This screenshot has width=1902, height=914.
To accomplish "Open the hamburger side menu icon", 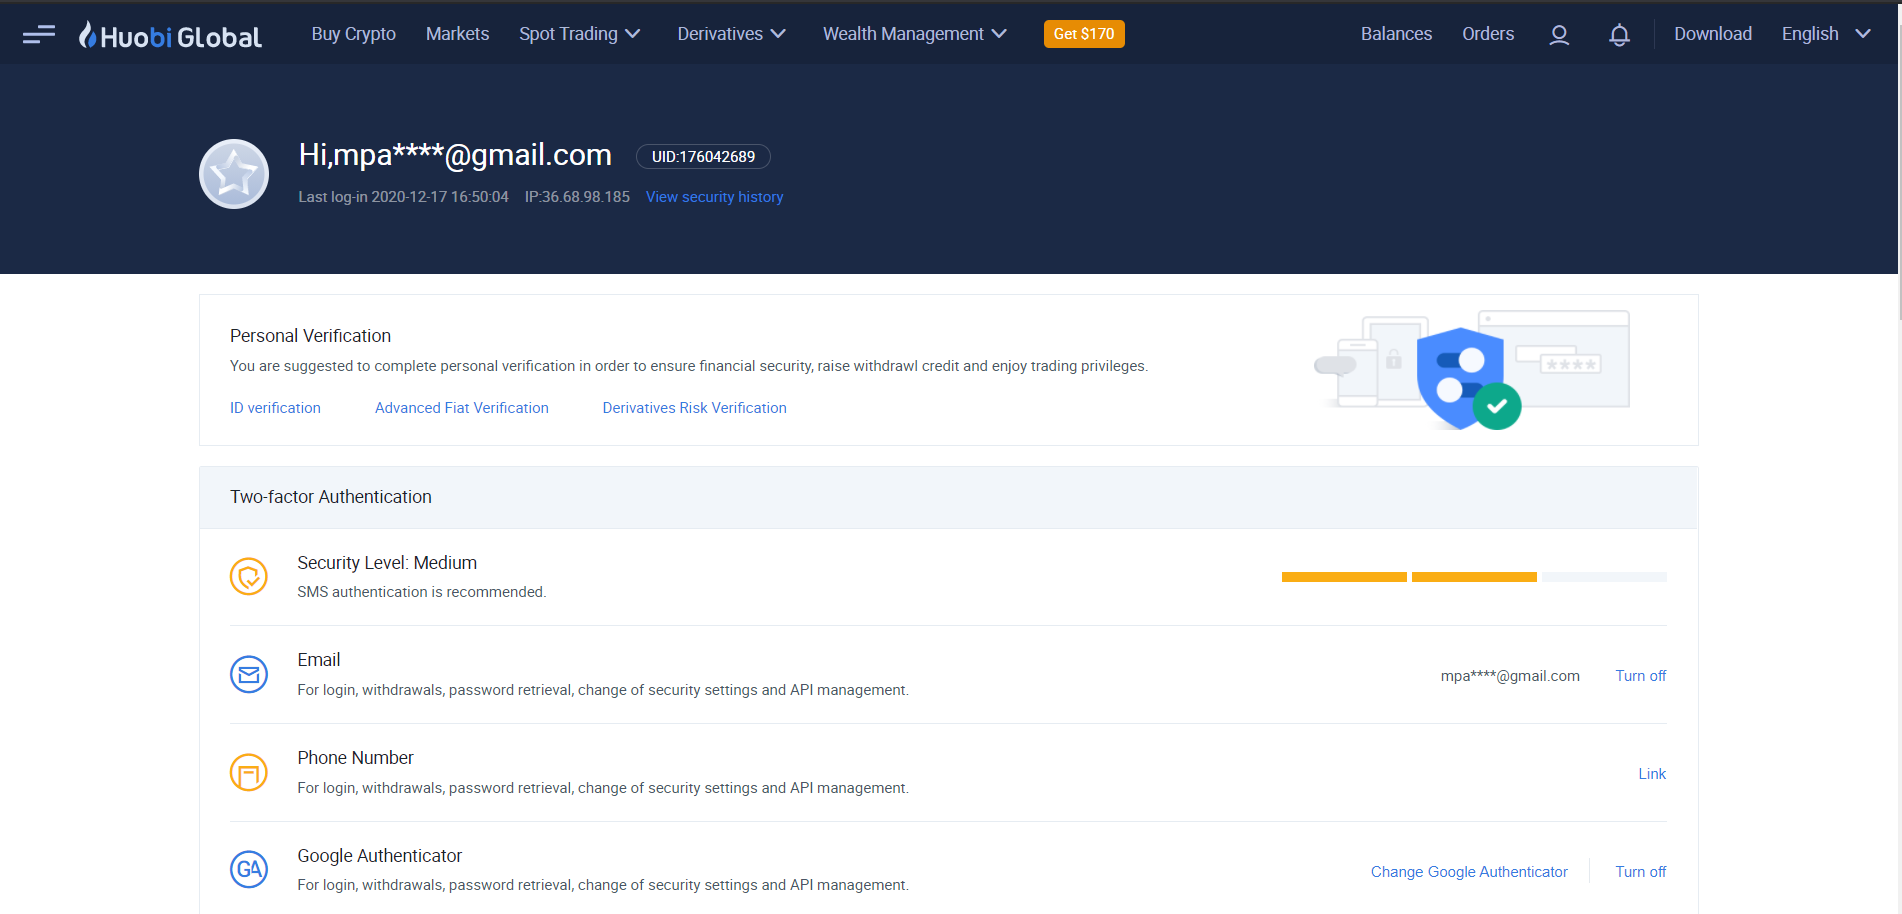I will pos(39,35).
